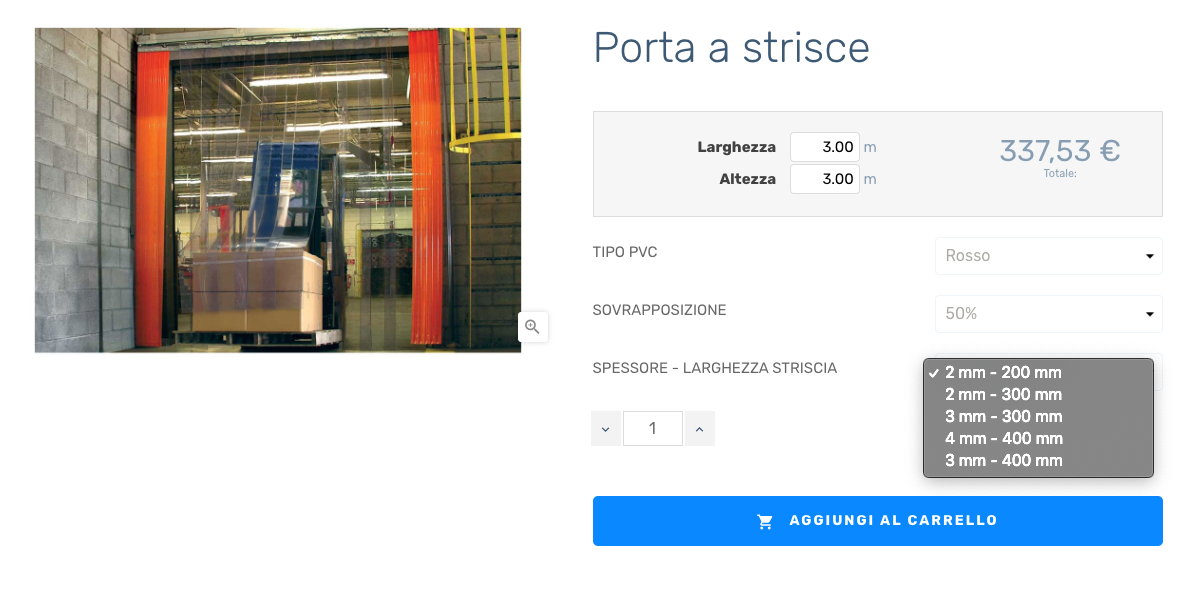Screen dimensions: 1202x593
Task: Expand the Sovrapposizione 50% dropdown
Action: tap(1049, 314)
